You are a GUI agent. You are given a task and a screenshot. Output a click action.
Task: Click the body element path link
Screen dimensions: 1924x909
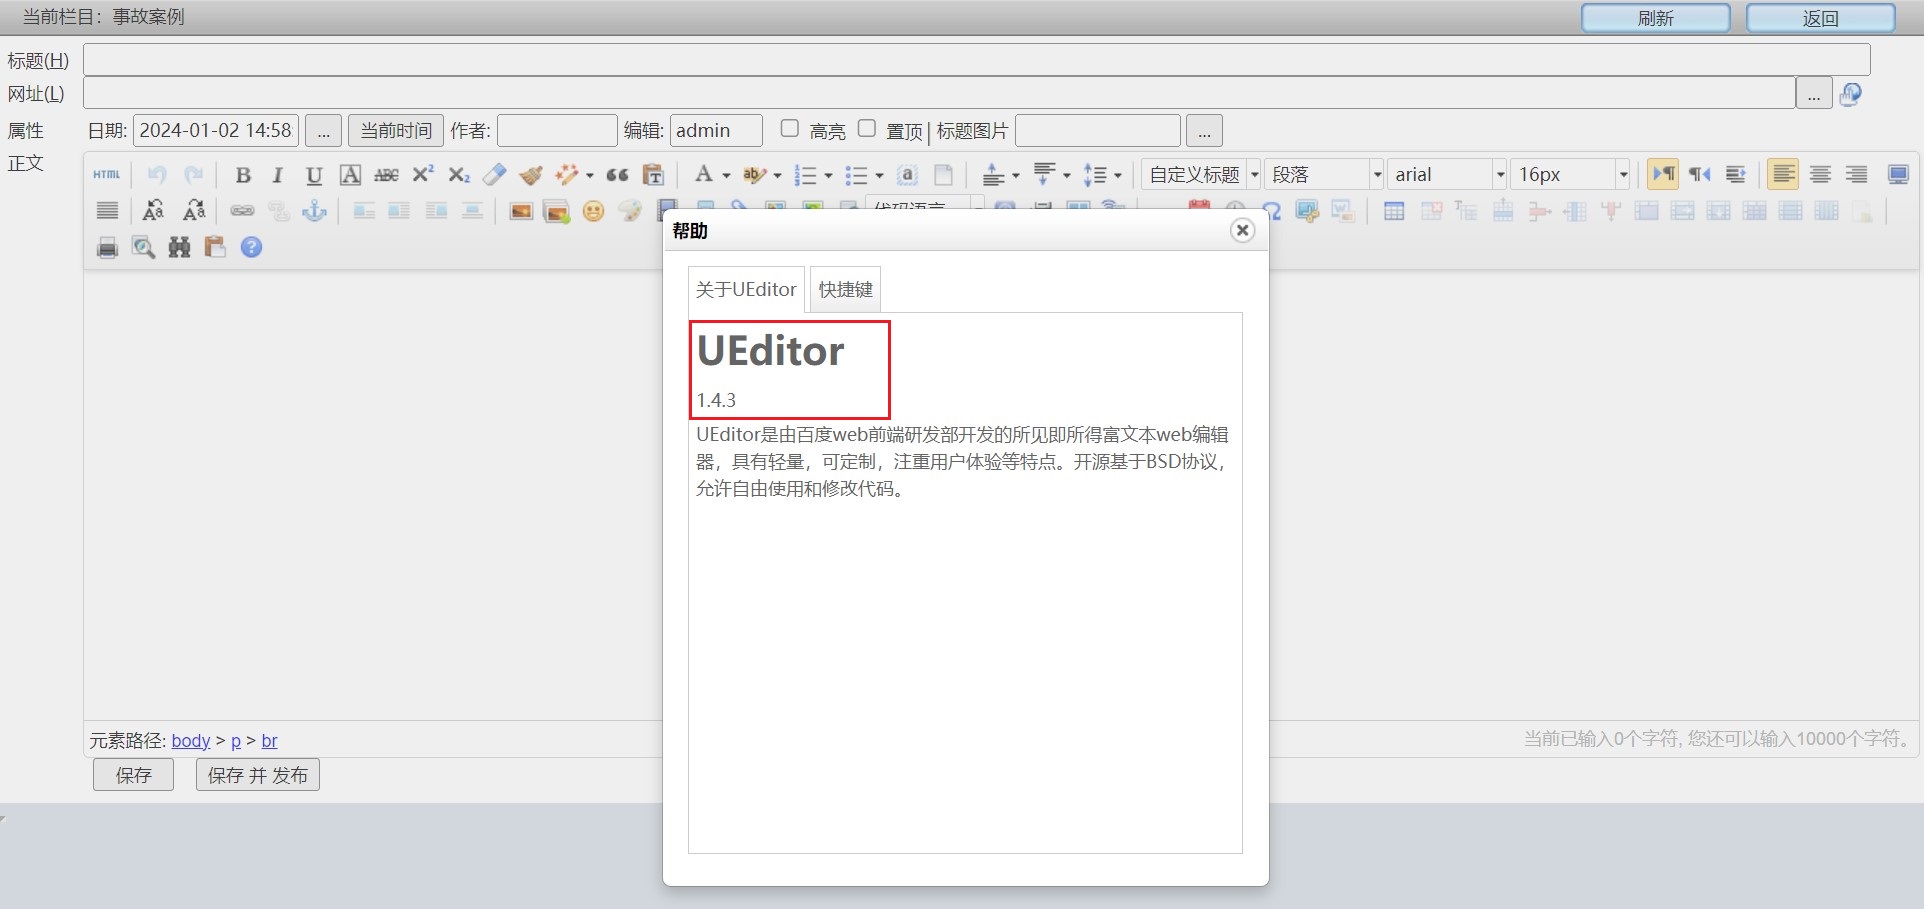(x=191, y=741)
